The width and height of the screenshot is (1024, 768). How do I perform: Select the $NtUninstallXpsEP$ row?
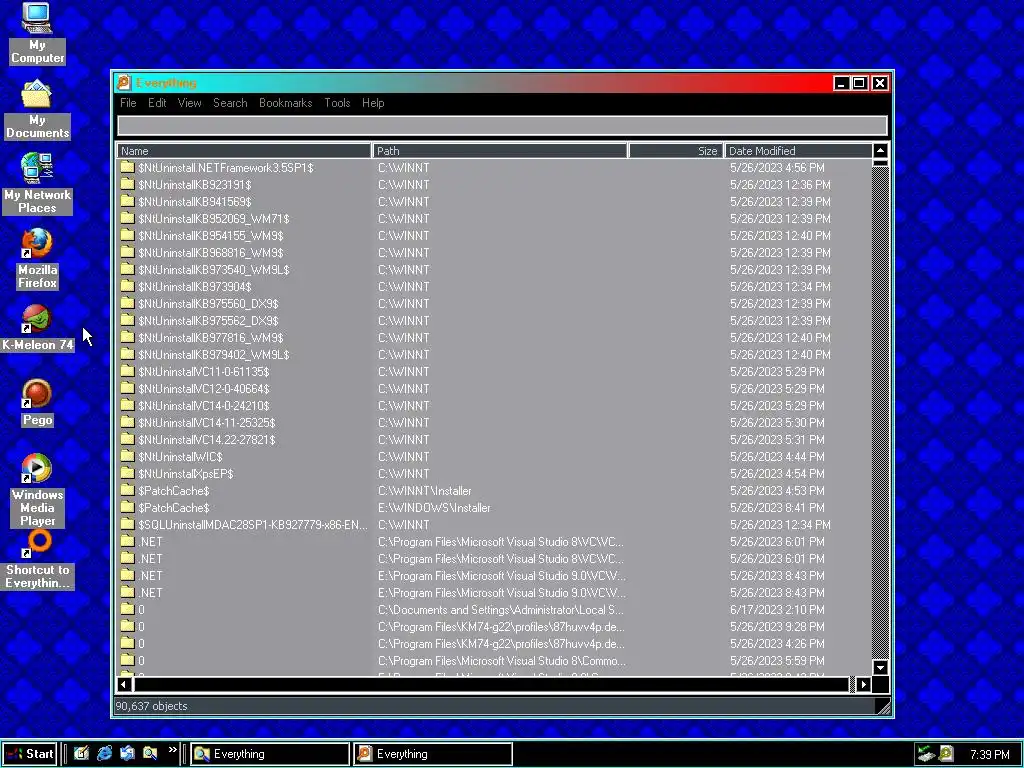[494, 473]
